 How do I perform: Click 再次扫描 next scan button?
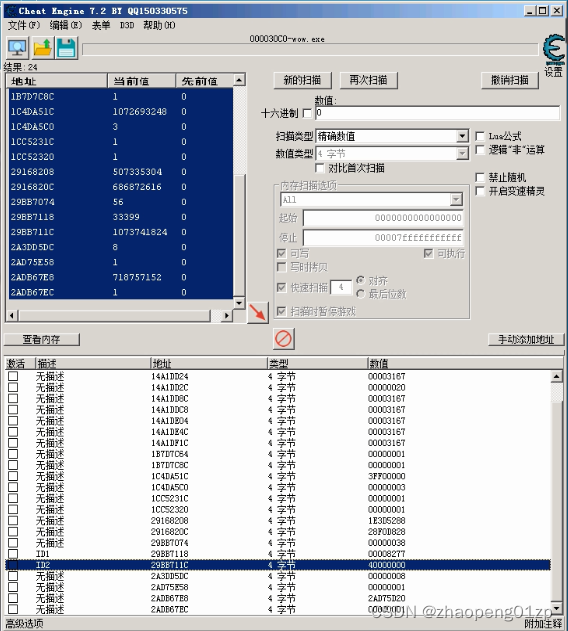(x=369, y=80)
